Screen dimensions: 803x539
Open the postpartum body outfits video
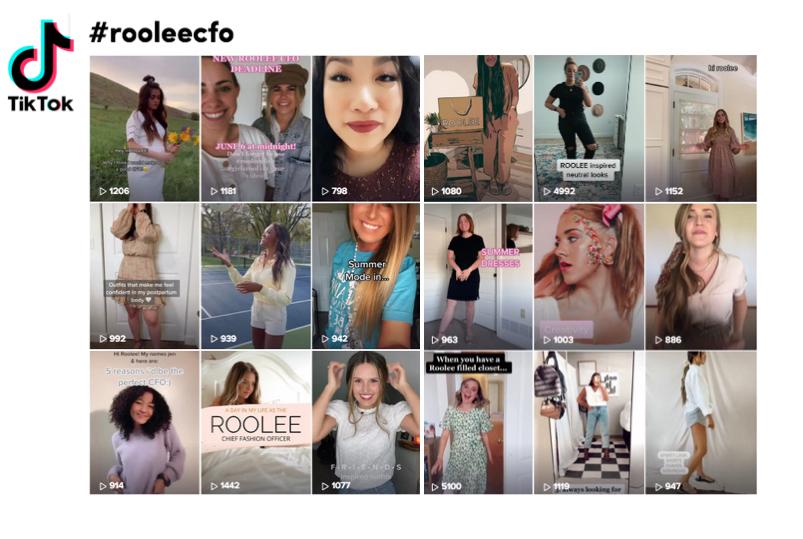point(144,276)
